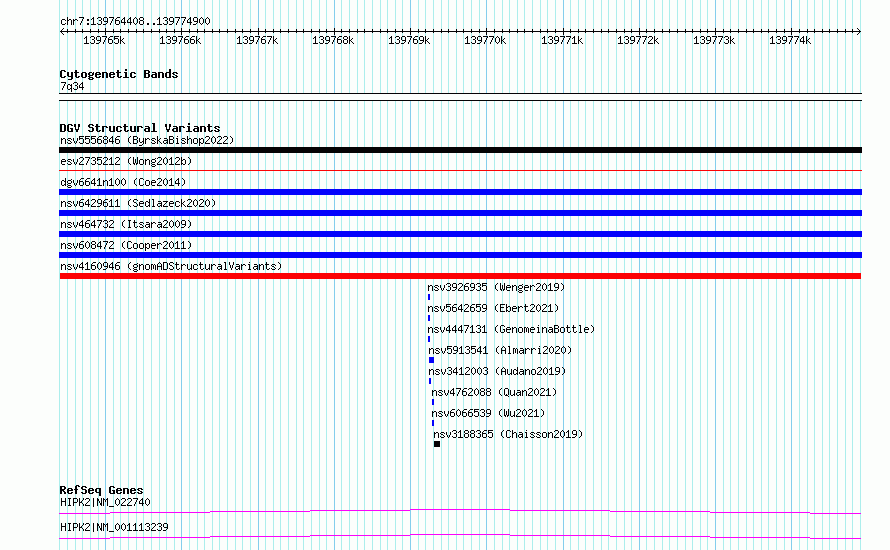Click the 139769k ruler position
The width and height of the screenshot is (890, 550).
[409, 40]
